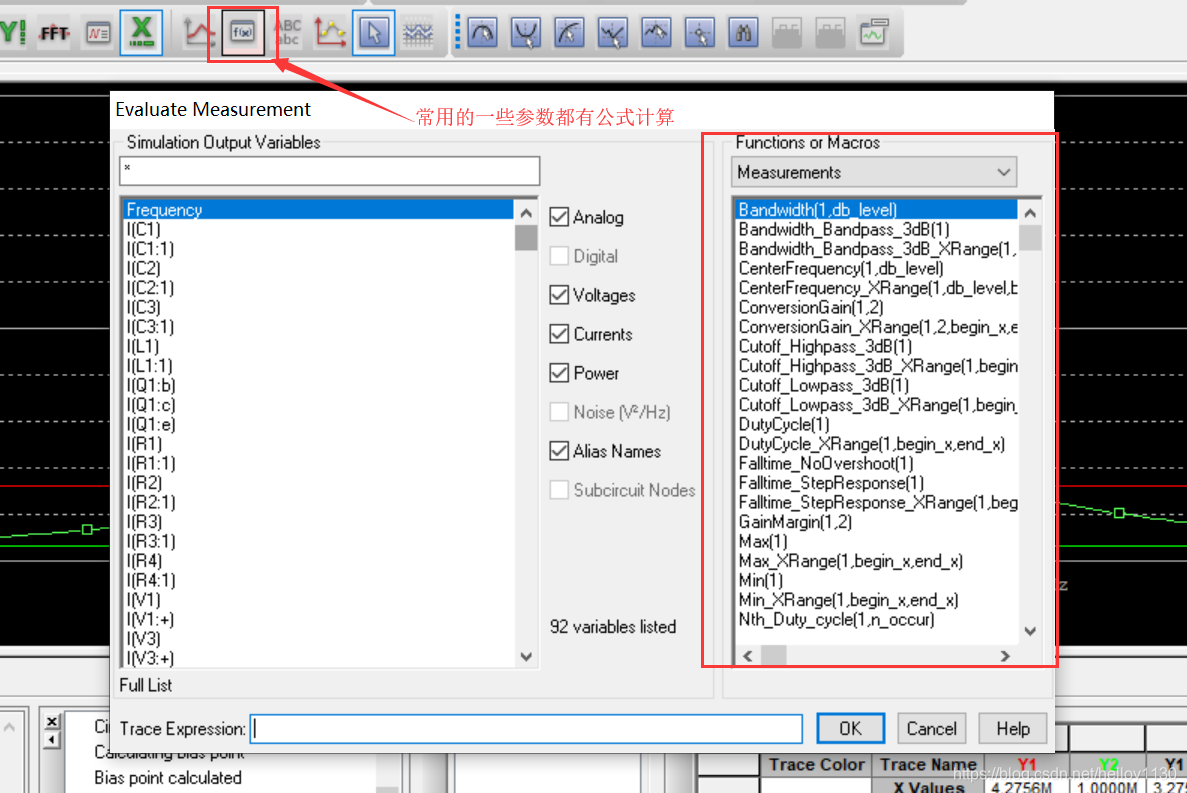Open the binoculars Cursor Search tool
The image size is (1187, 793).
(x=743, y=33)
